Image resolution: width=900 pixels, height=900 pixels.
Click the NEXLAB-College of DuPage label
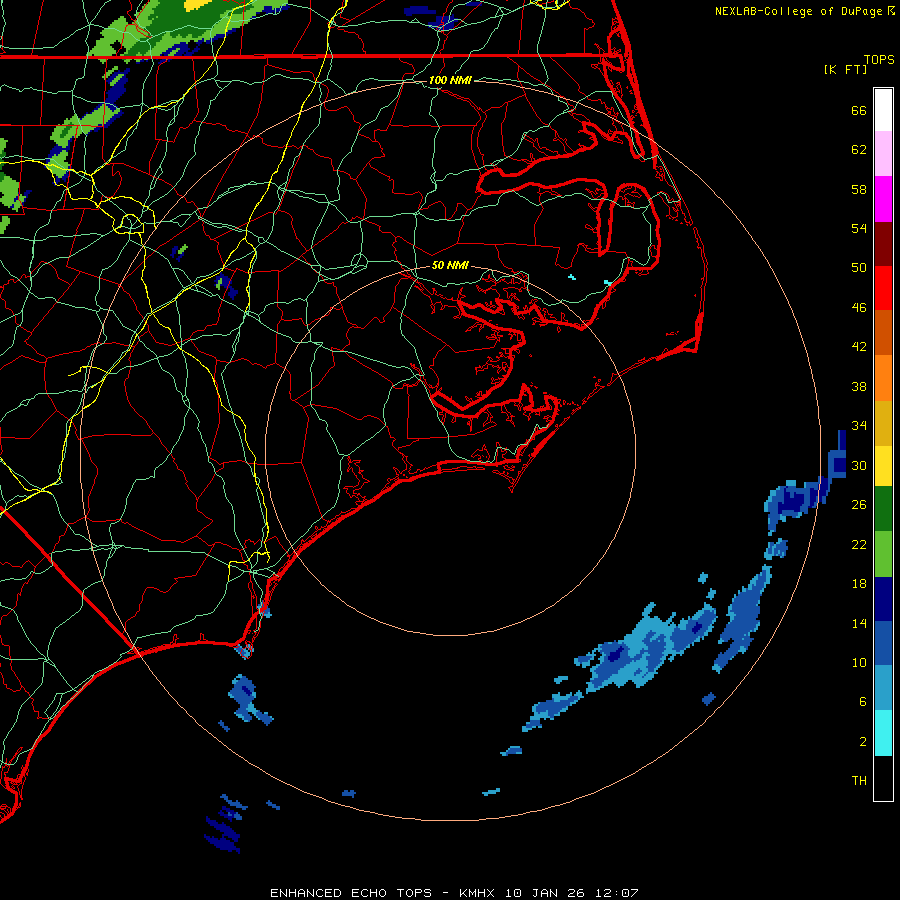click(x=798, y=11)
